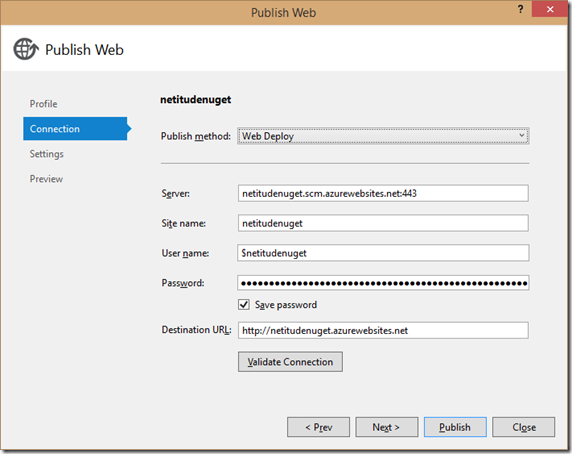Click the Publish button

coord(455,427)
